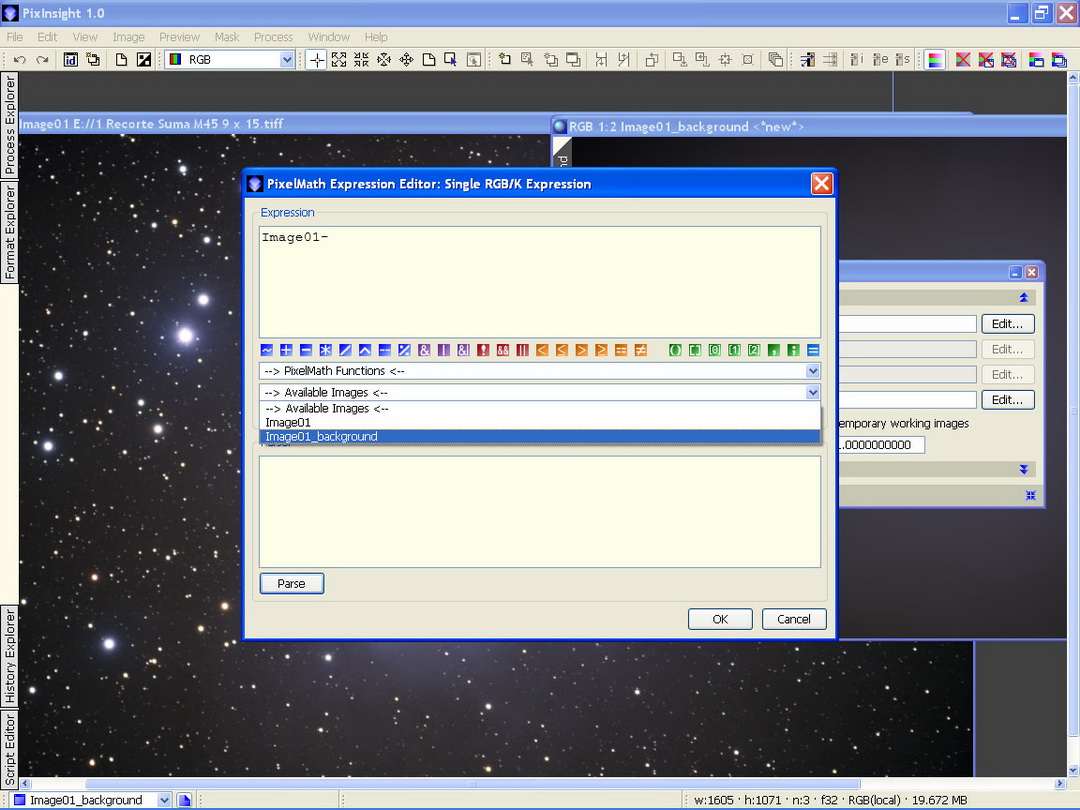Click the Undo arrow in toolbar
This screenshot has height=810, width=1080.
point(20,60)
